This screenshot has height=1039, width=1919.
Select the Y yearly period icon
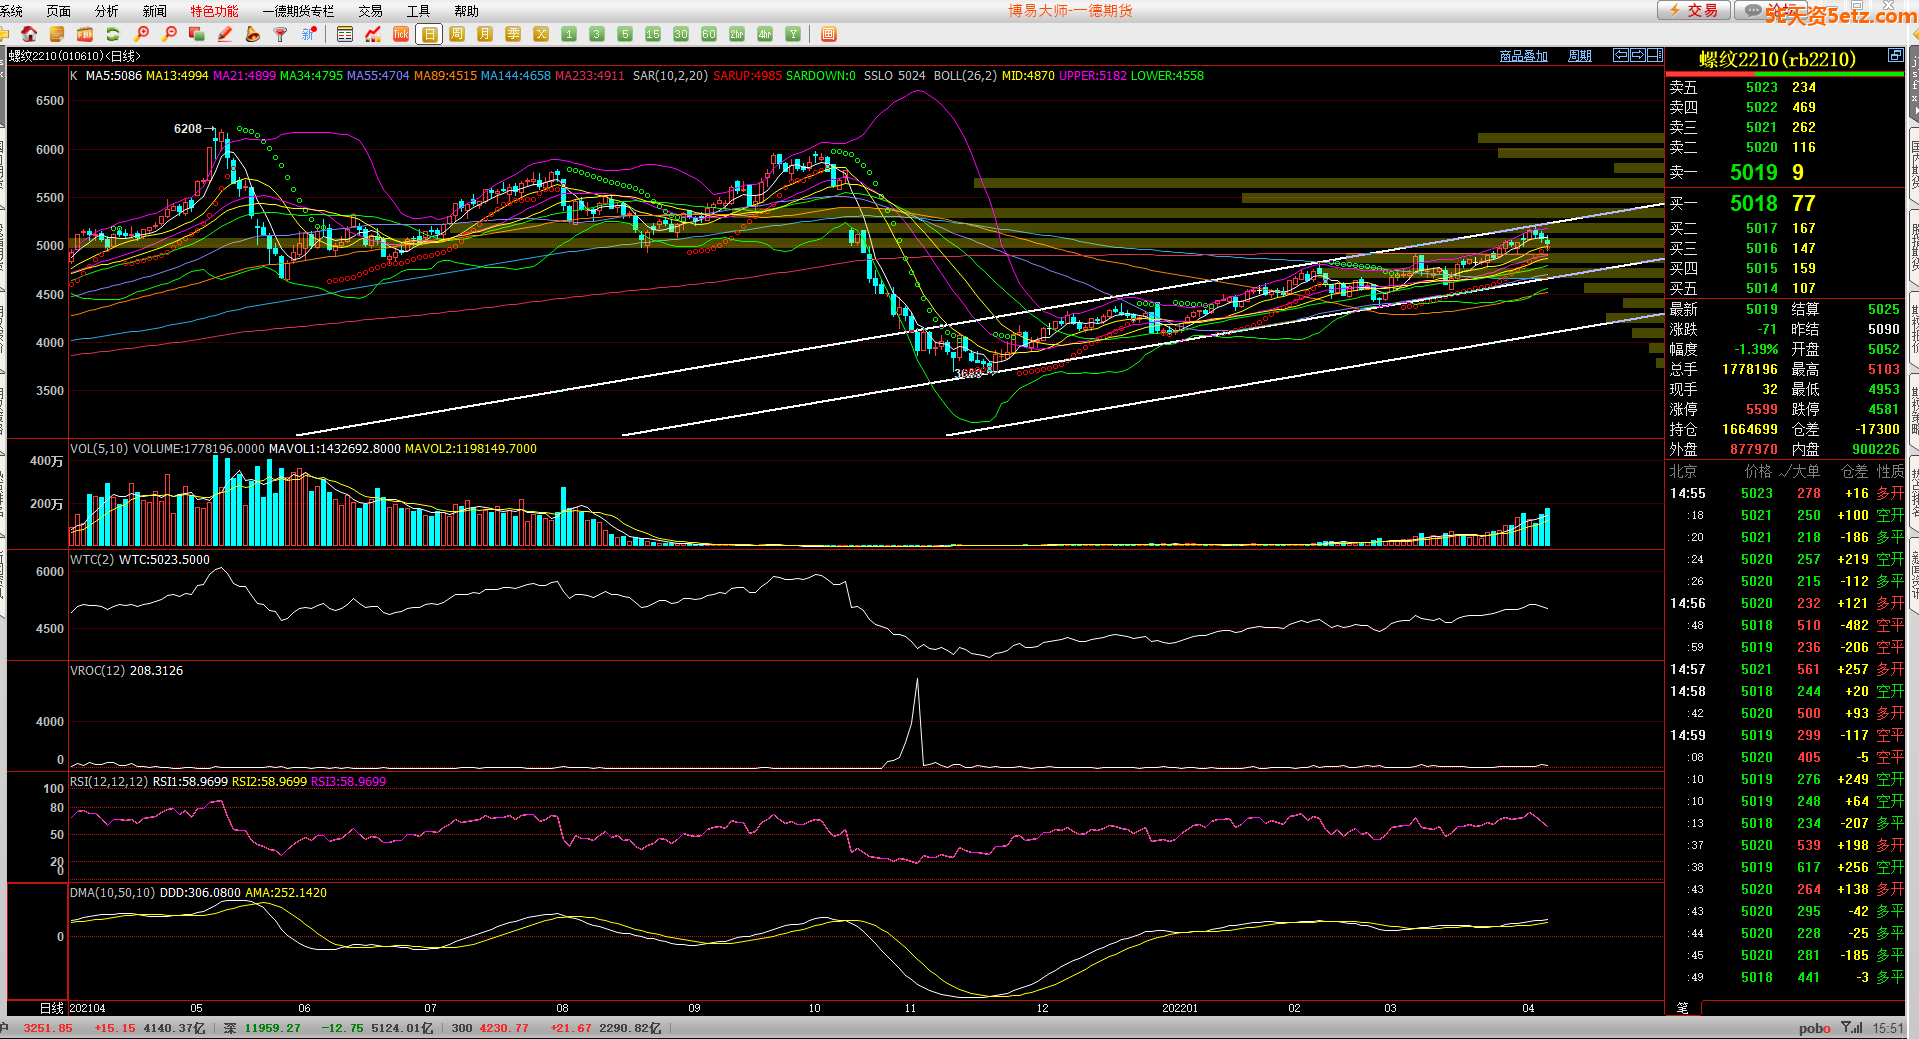[x=793, y=34]
